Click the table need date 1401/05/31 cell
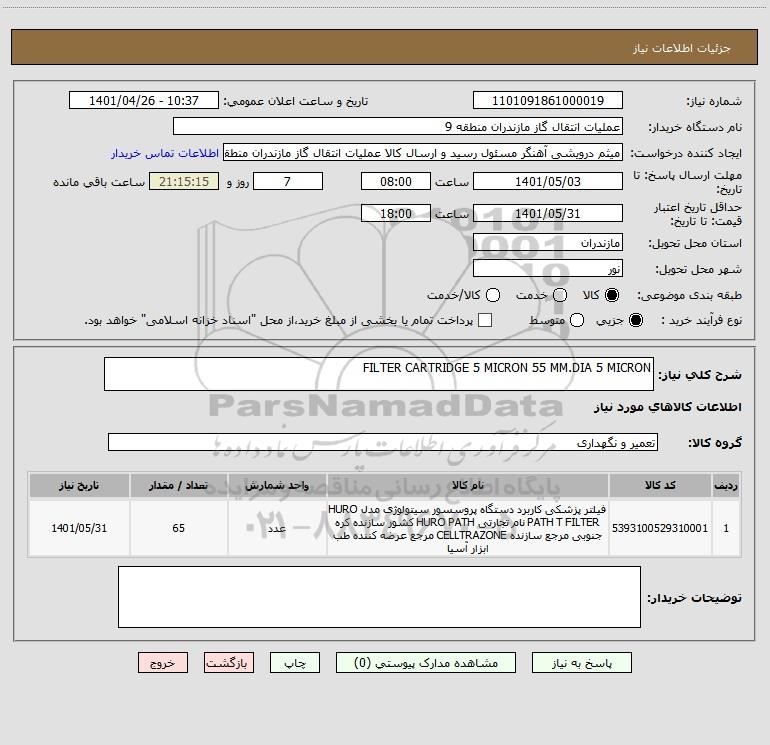 (79, 528)
